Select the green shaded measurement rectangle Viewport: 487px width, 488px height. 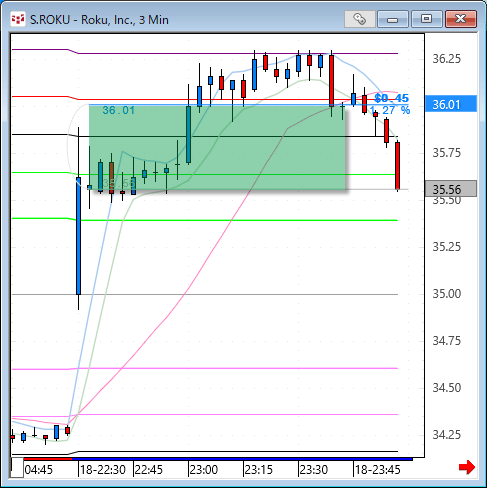[x=217, y=147]
